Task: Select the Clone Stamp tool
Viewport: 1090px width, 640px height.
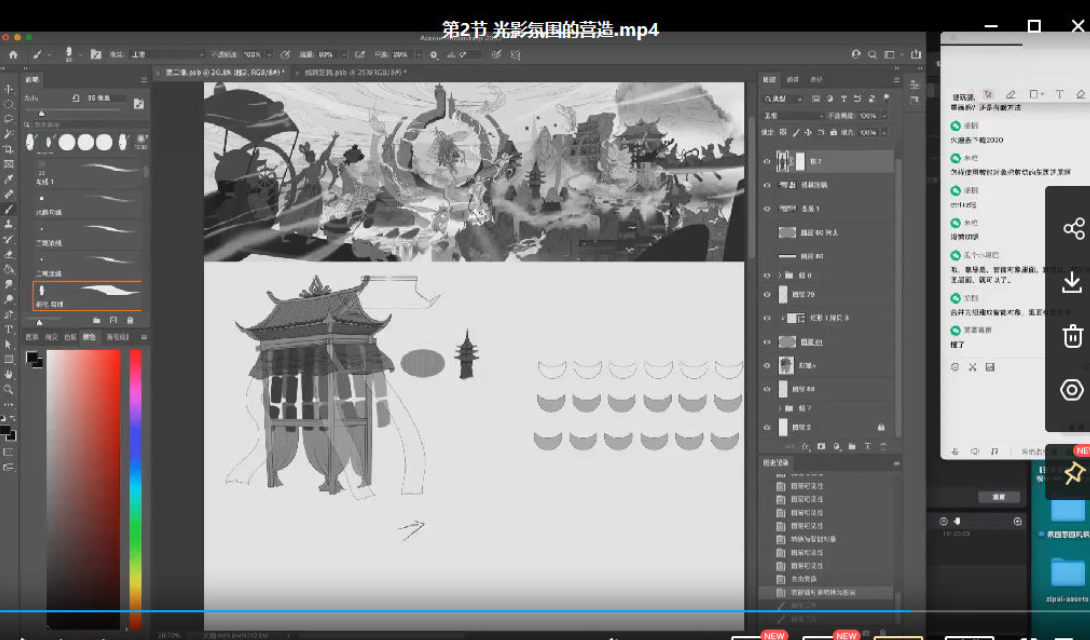Action: coord(8,224)
